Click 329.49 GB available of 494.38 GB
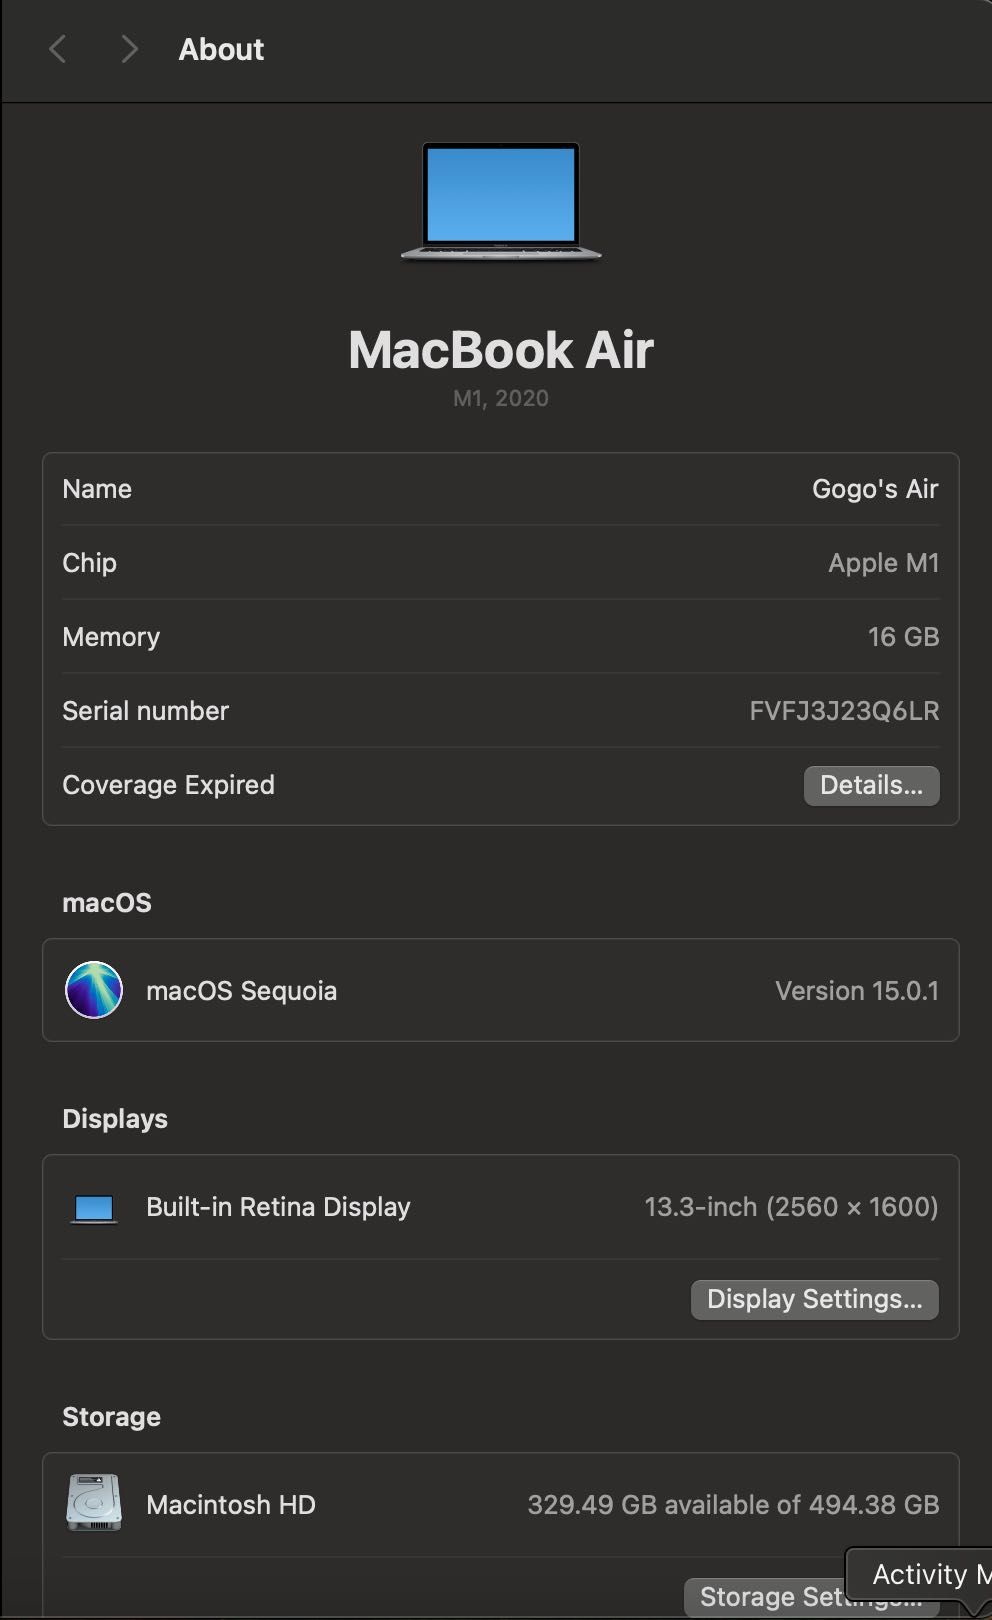Viewport: 992px width, 1620px height. [x=733, y=1505]
